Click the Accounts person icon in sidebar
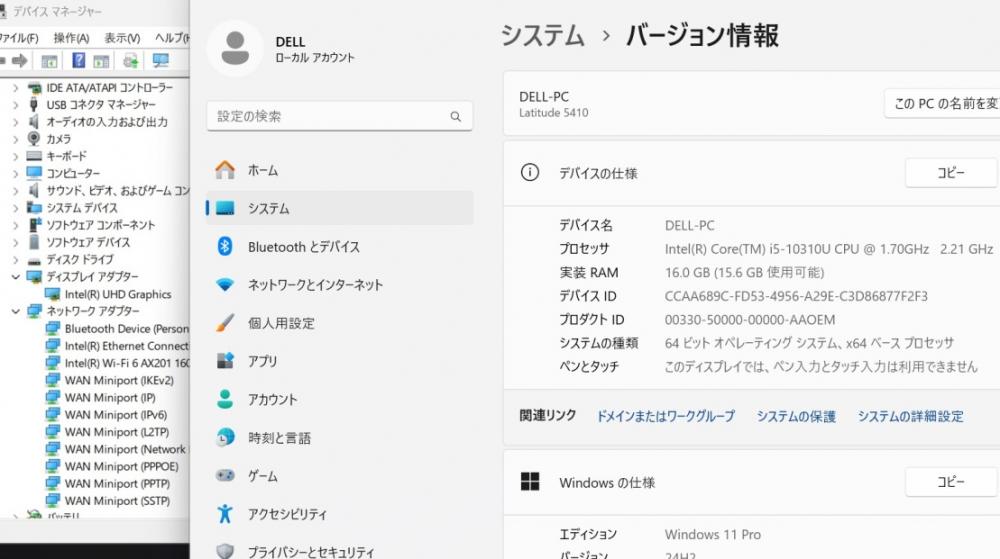The image size is (1000, 559). 224,399
